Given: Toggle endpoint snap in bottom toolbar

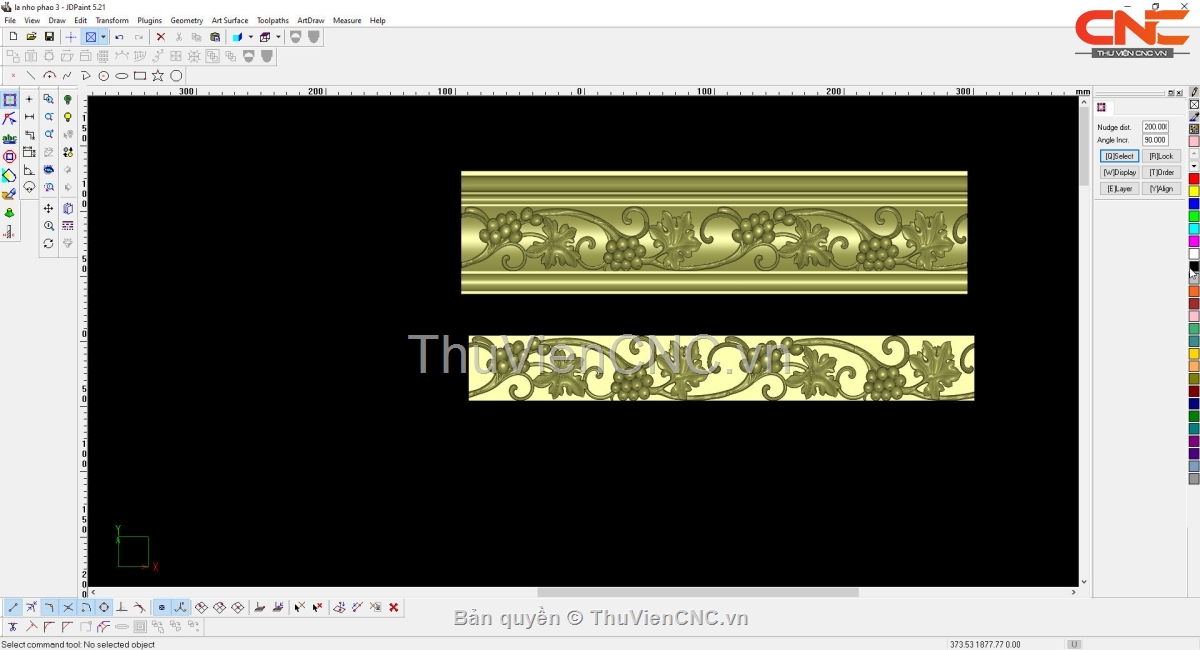Looking at the screenshot, I should click(x=13, y=607).
